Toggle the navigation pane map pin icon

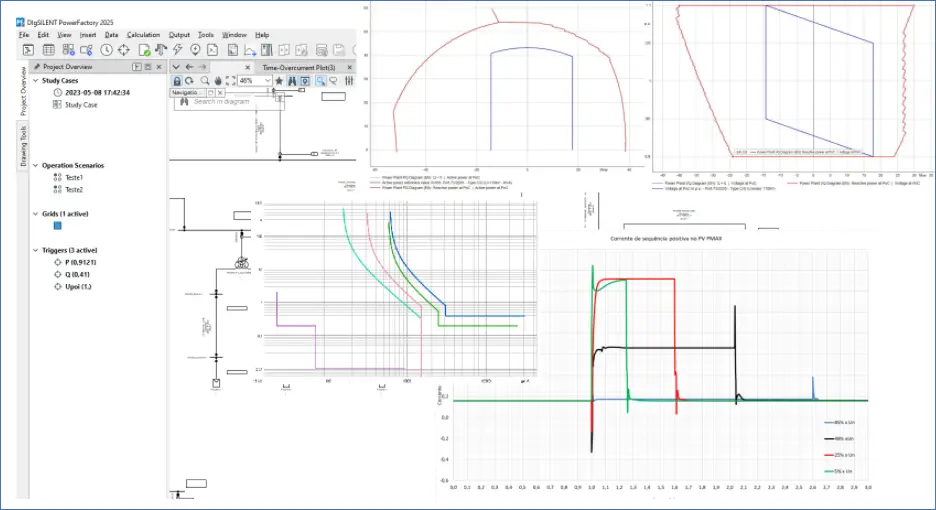[305, 81]
